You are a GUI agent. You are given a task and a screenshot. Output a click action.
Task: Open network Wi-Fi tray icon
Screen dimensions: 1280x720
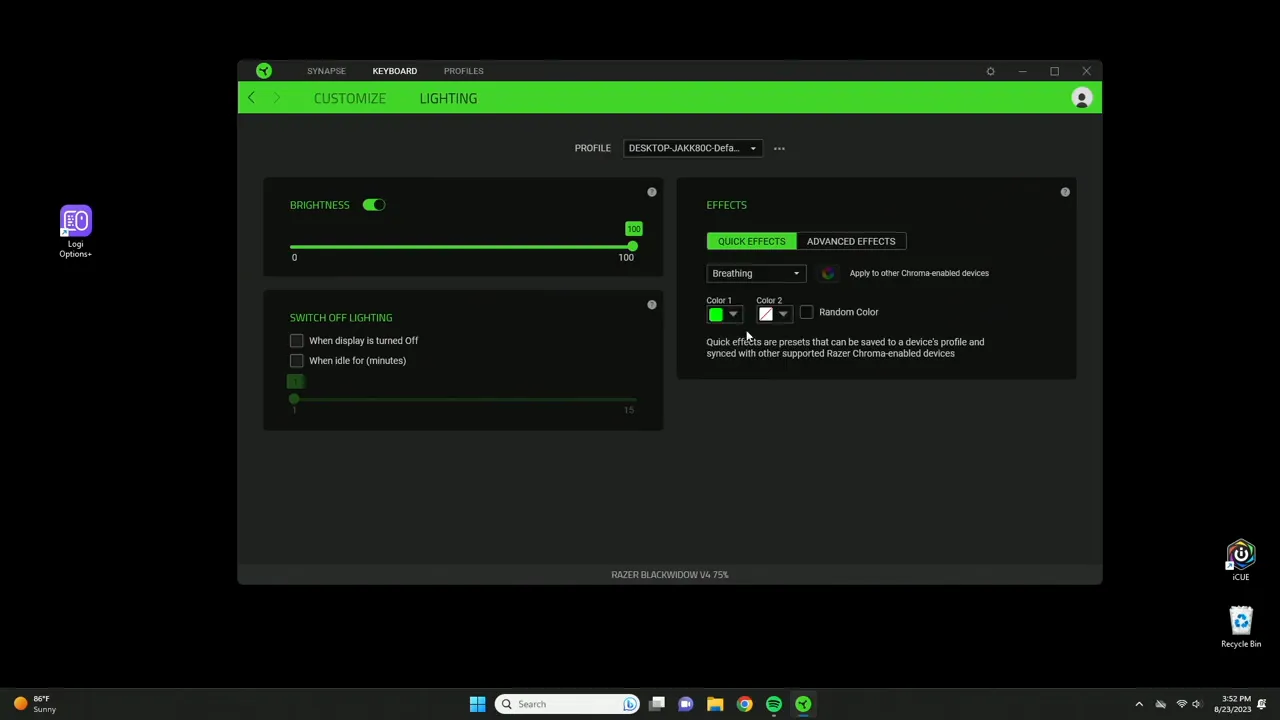click(1181, 704)
